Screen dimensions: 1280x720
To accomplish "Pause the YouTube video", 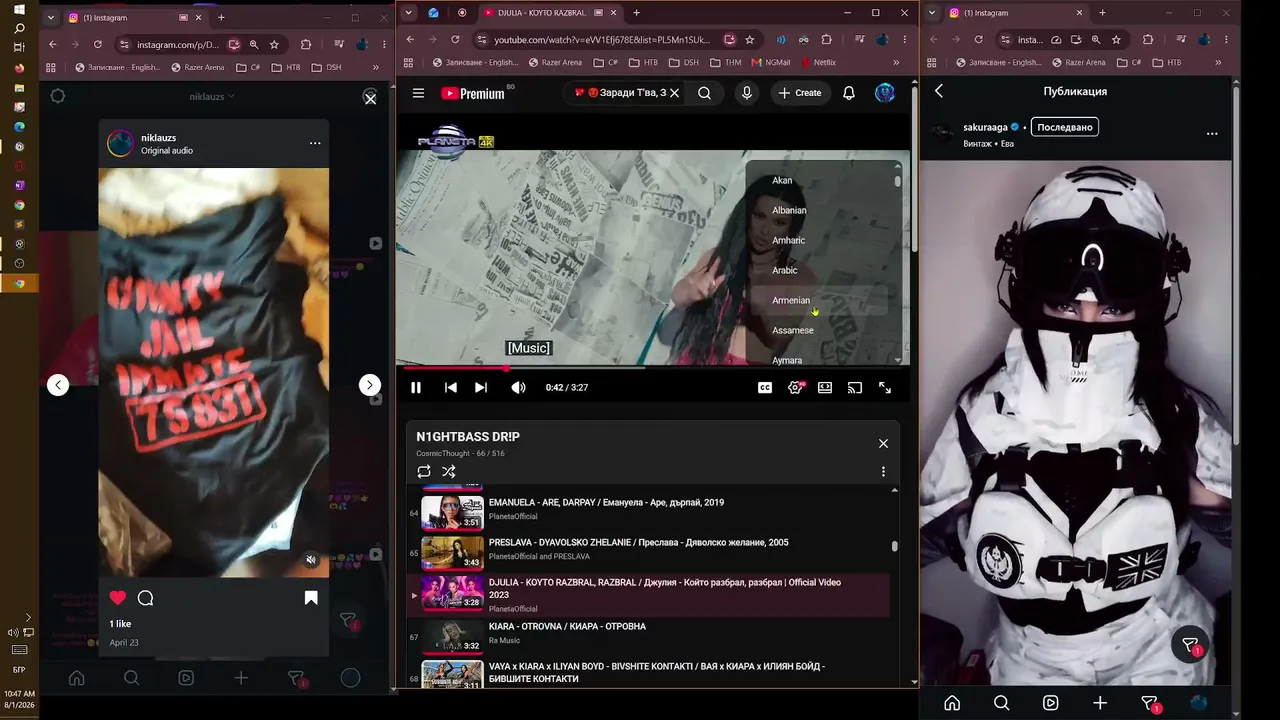I will coord(416,388).
